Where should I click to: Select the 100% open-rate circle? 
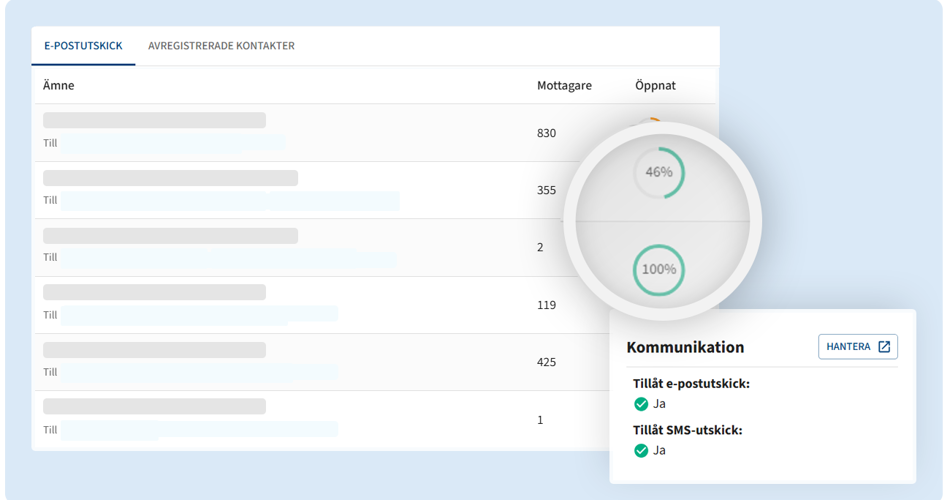(659, 270)
